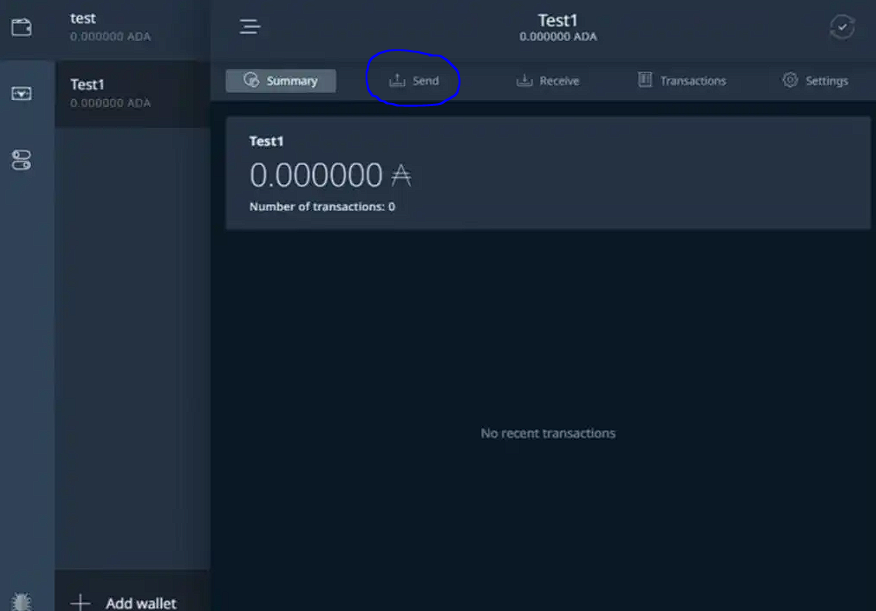
Task: Open the Receive tab
Action: tap(548, 81)
